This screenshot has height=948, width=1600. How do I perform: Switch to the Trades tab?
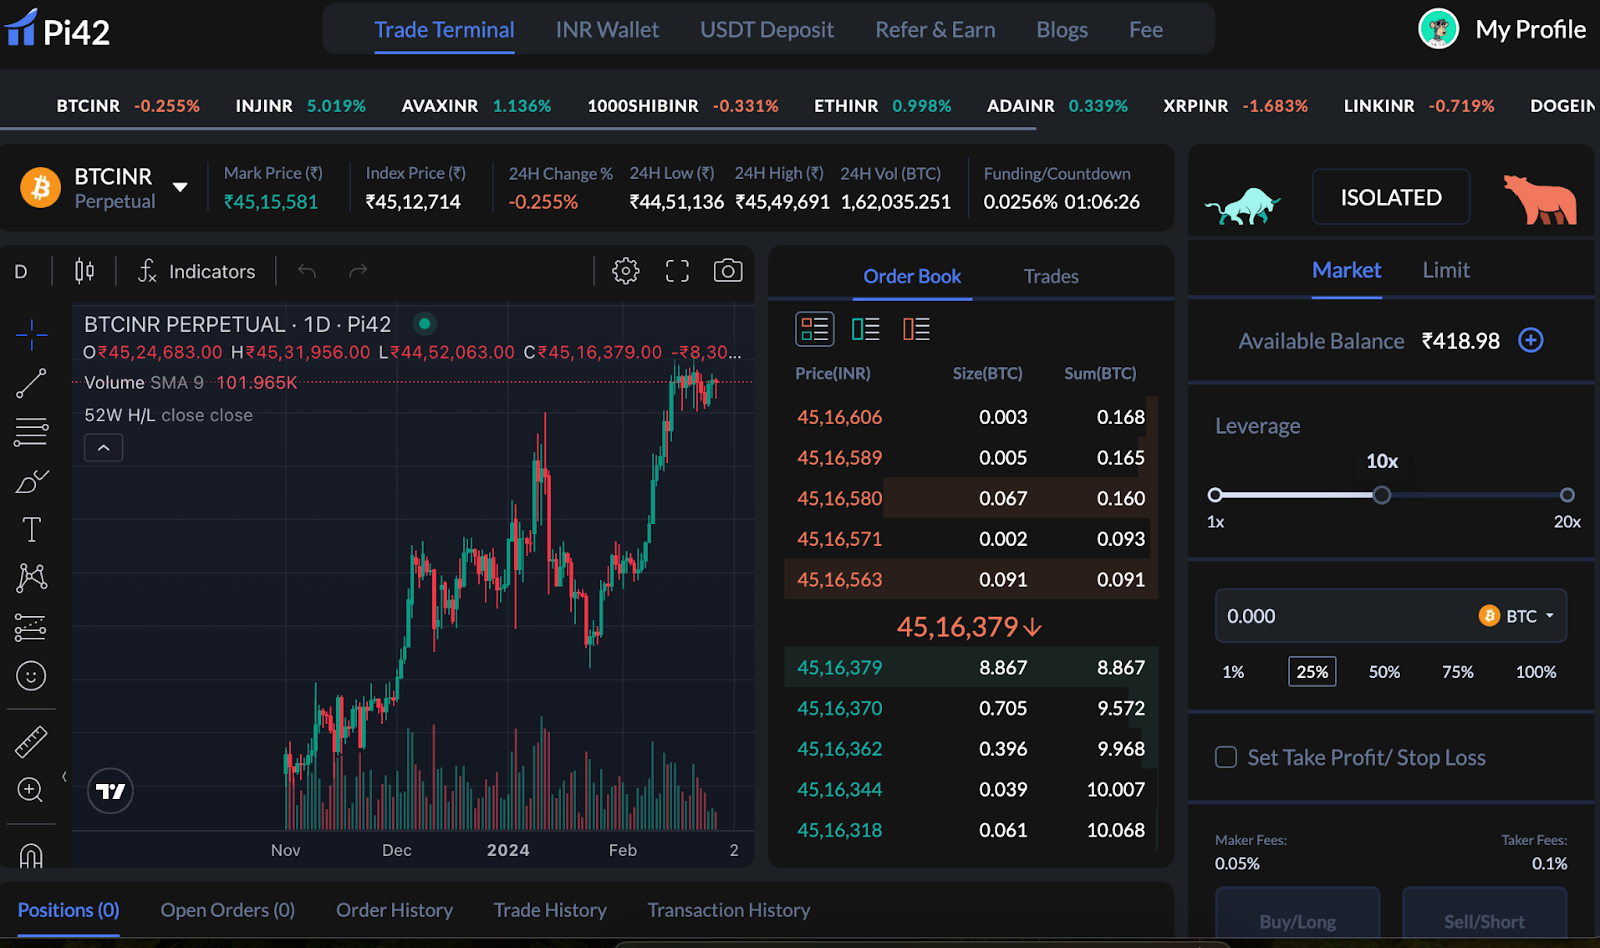1051,276
